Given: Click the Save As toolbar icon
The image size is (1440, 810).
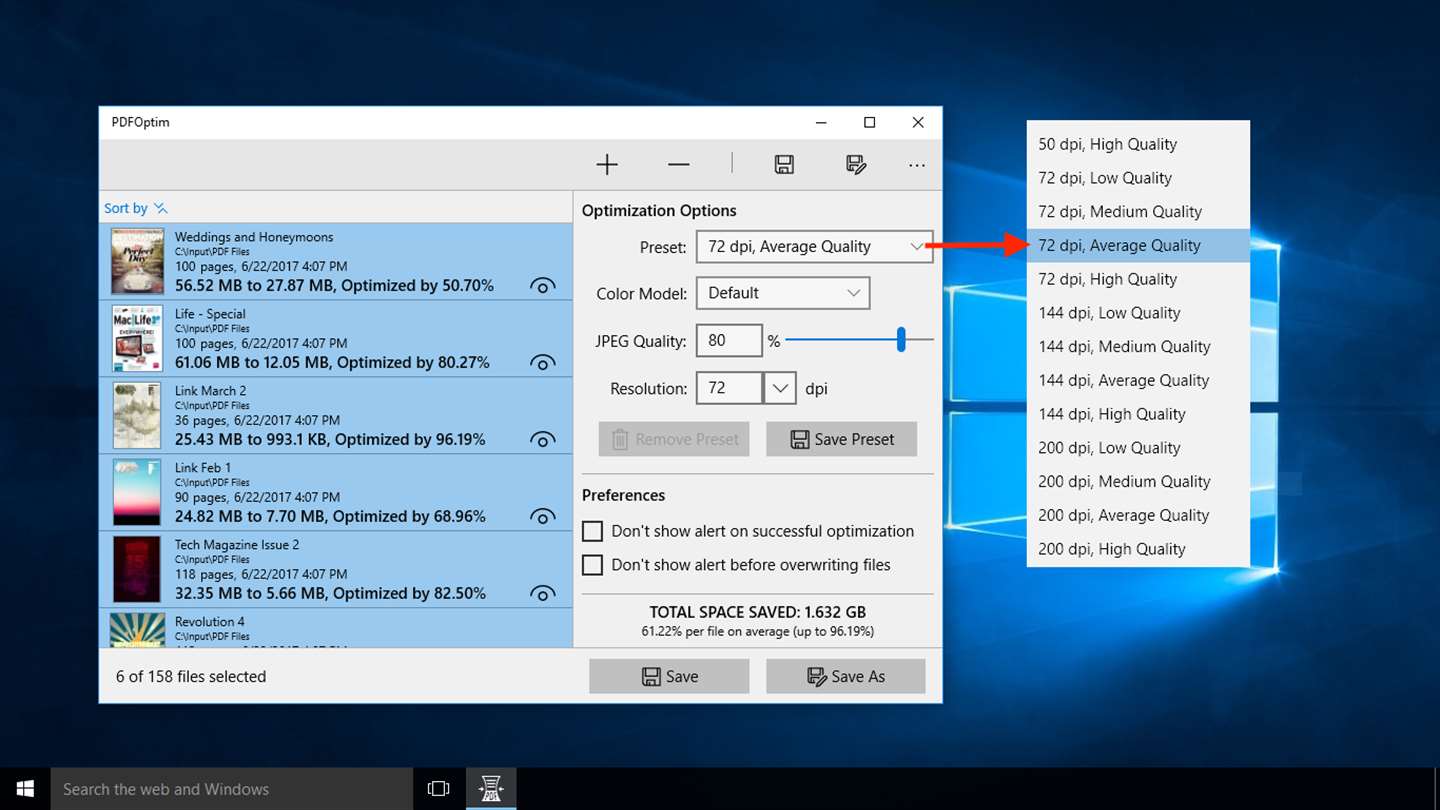Looking at the screenshot, I should 856,165.
